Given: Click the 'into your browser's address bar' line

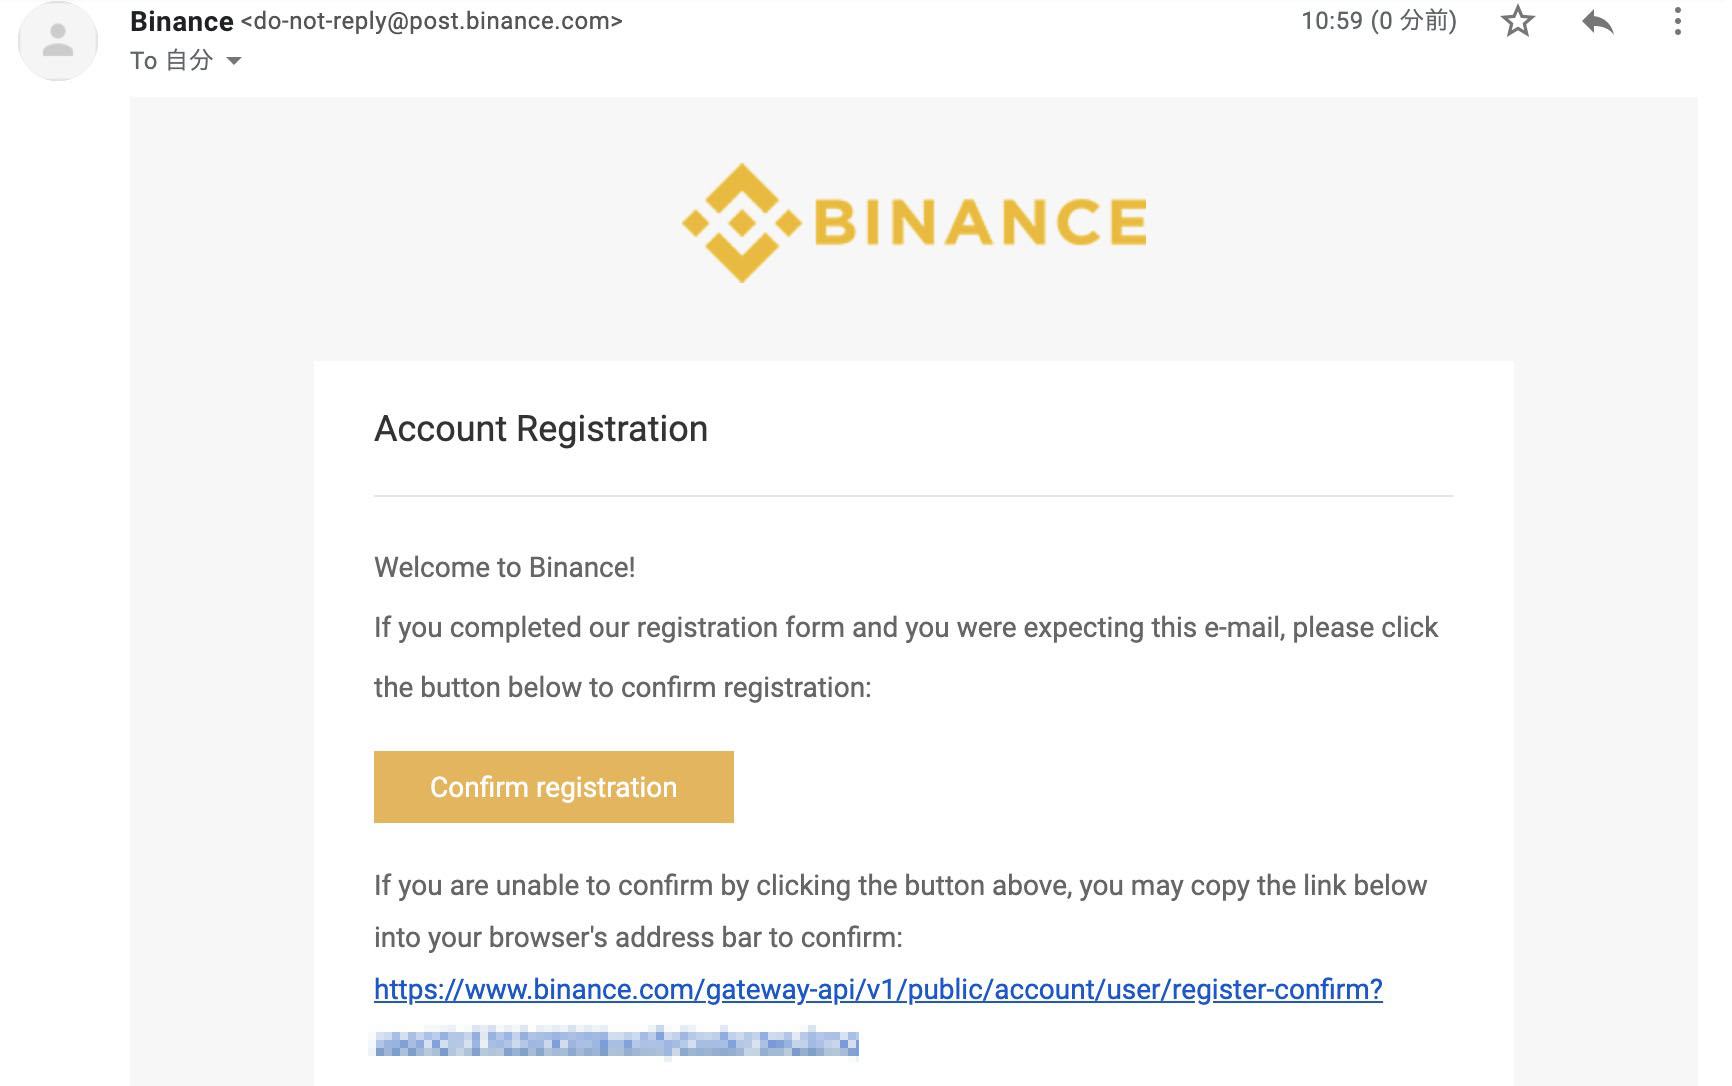Looking at the screenshot, I should [638, 937].
